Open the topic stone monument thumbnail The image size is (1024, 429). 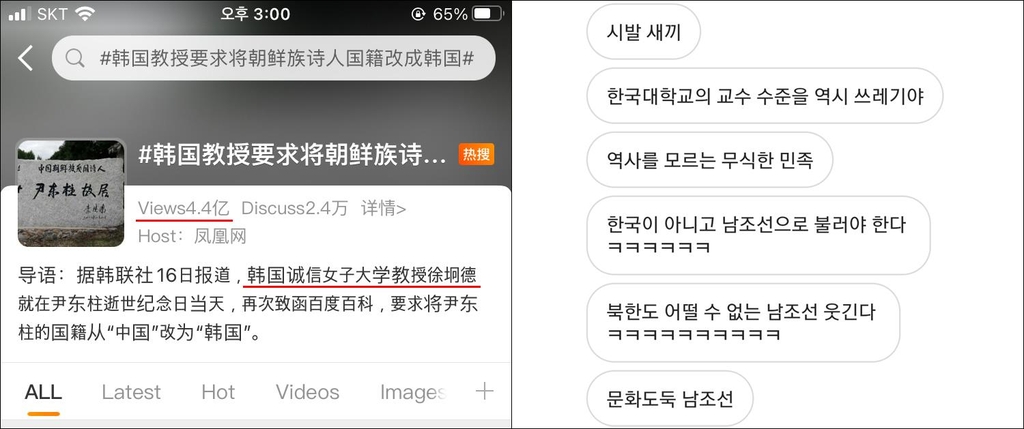point(71,193)
